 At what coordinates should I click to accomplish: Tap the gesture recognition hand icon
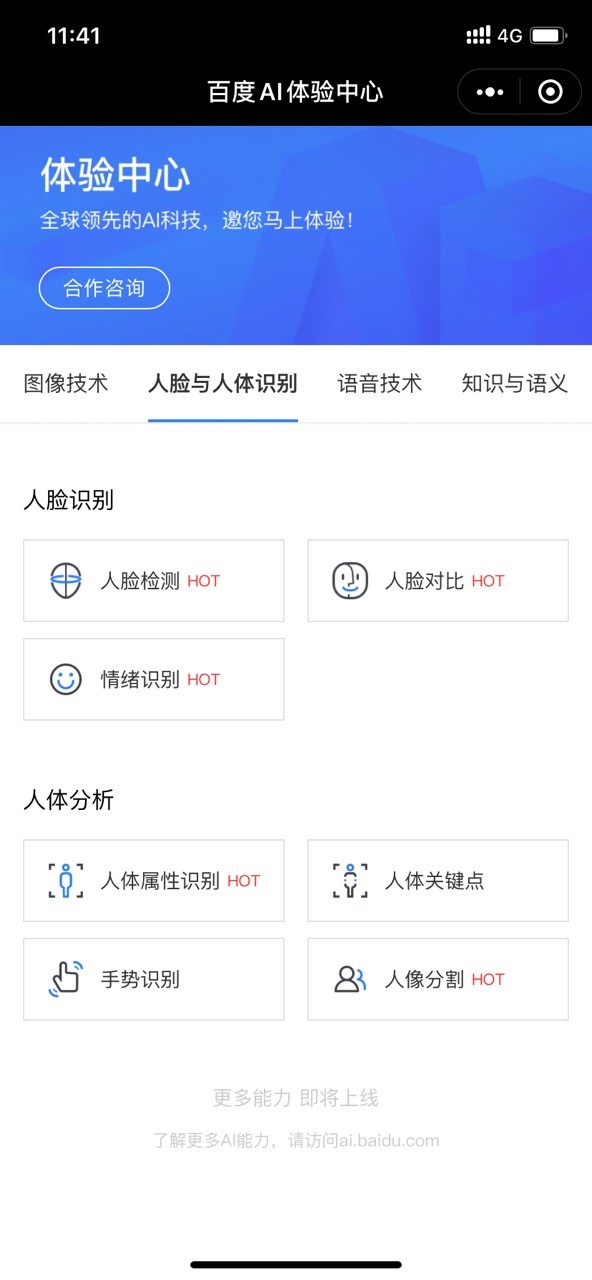66,979
